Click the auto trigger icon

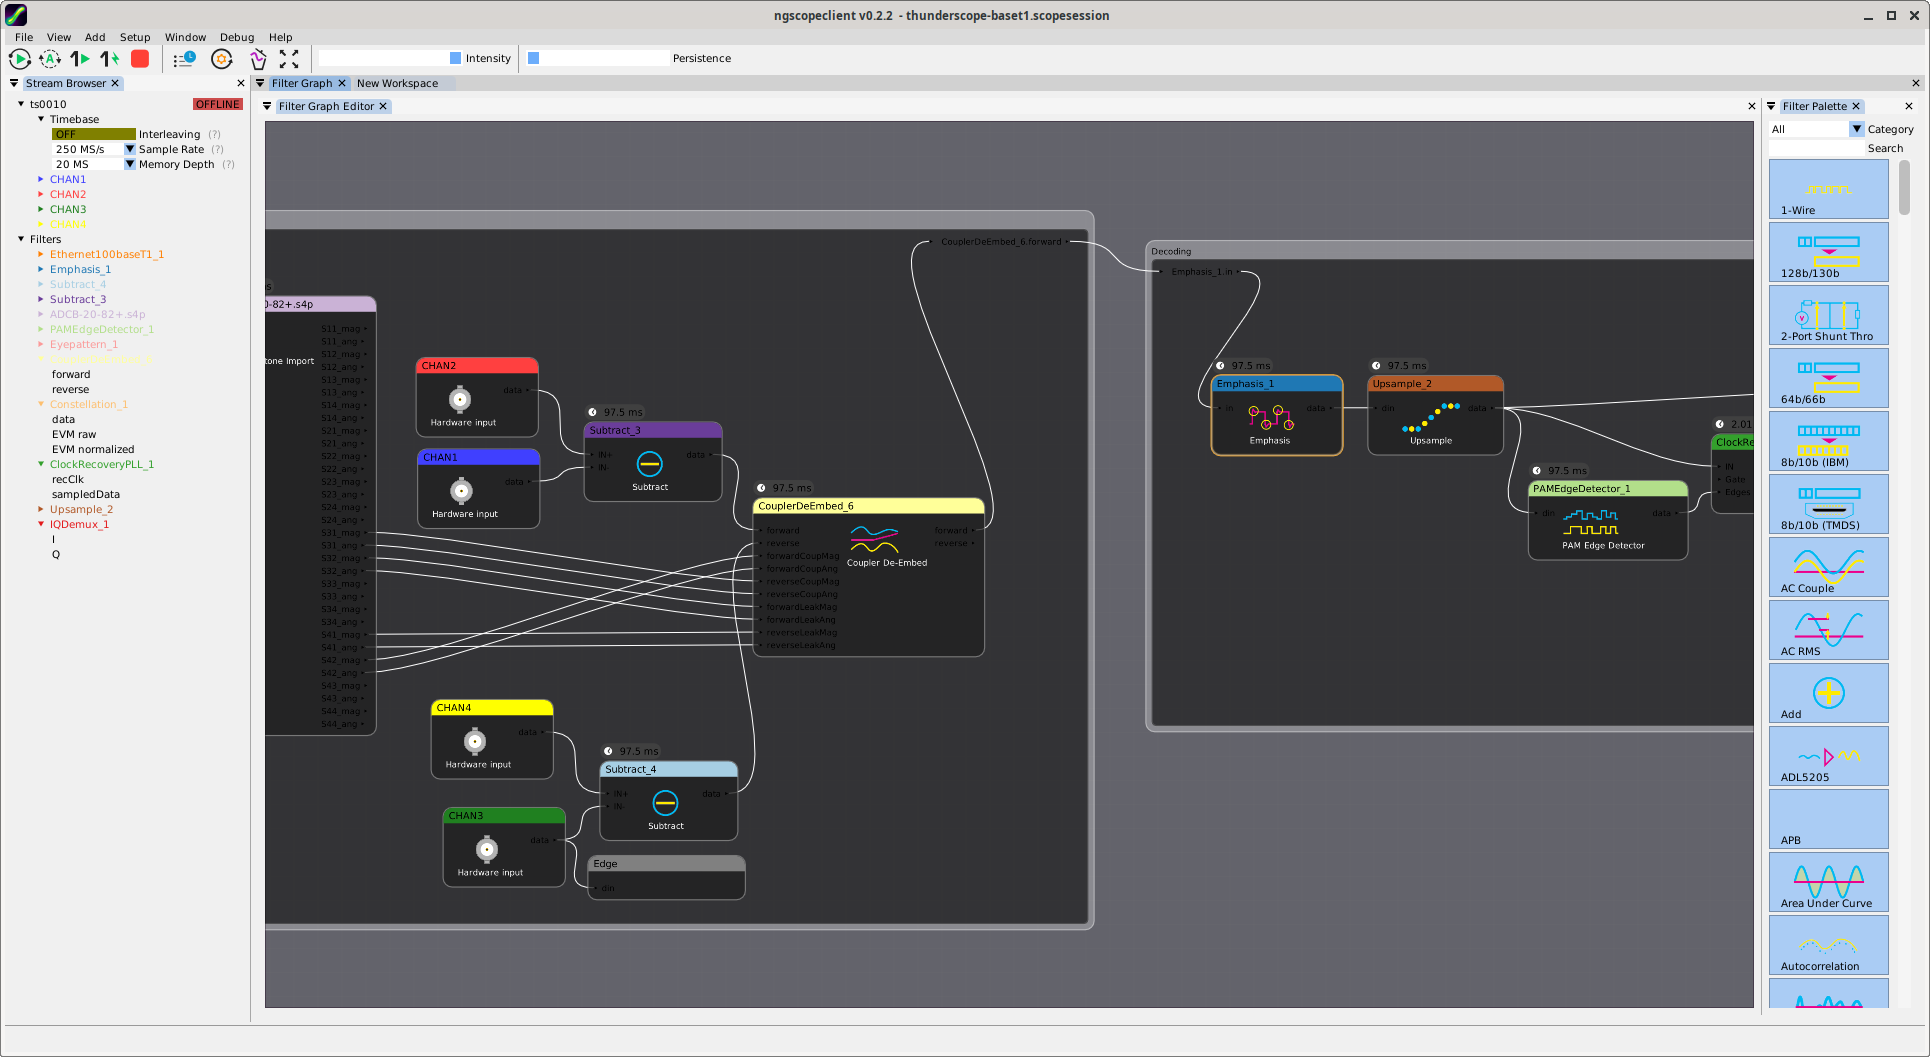50,59
